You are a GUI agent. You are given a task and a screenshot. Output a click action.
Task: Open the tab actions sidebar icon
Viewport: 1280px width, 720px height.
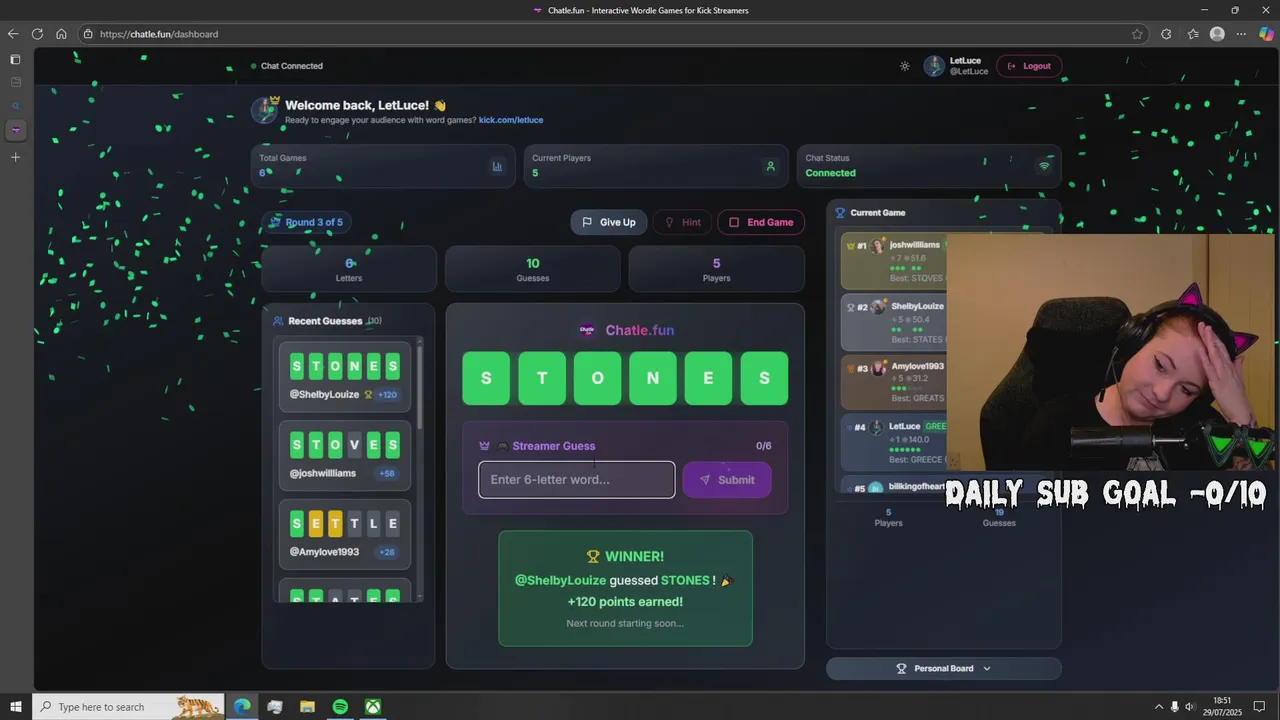(x=15, y=59)
